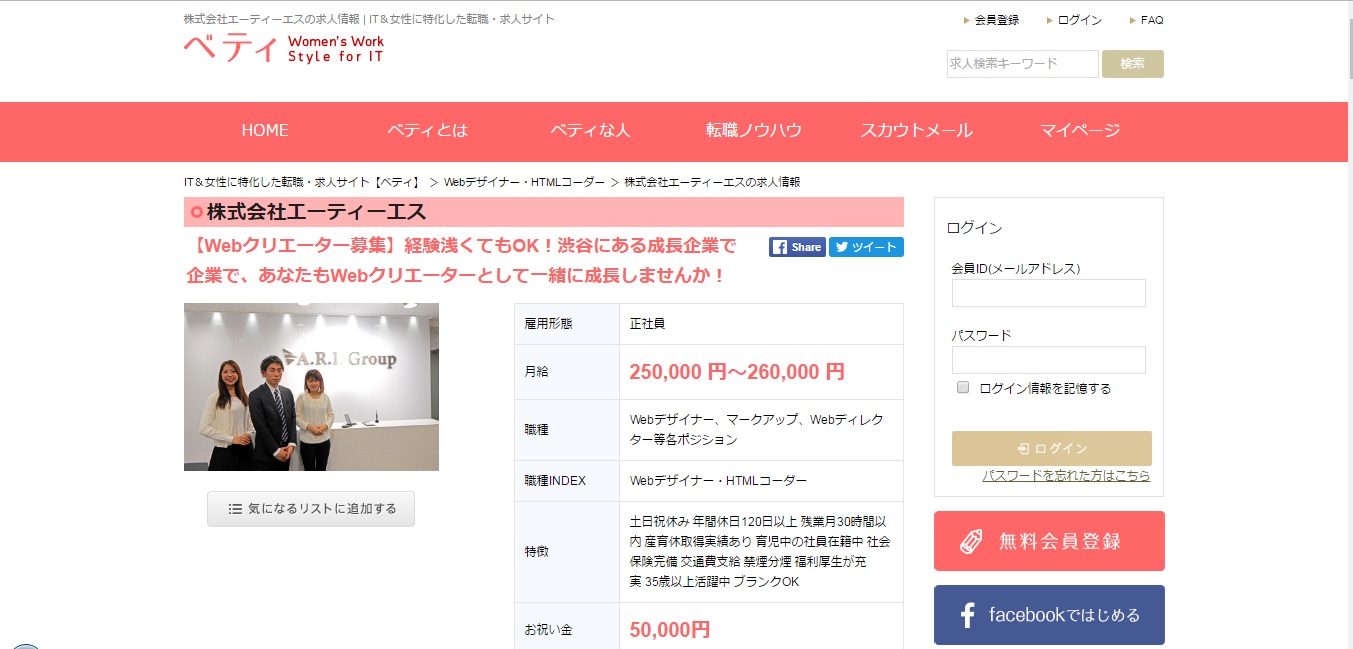Viewport: 1353px width, 649px height.
Task: Share the job on Facebook
Action: [797, 247]
